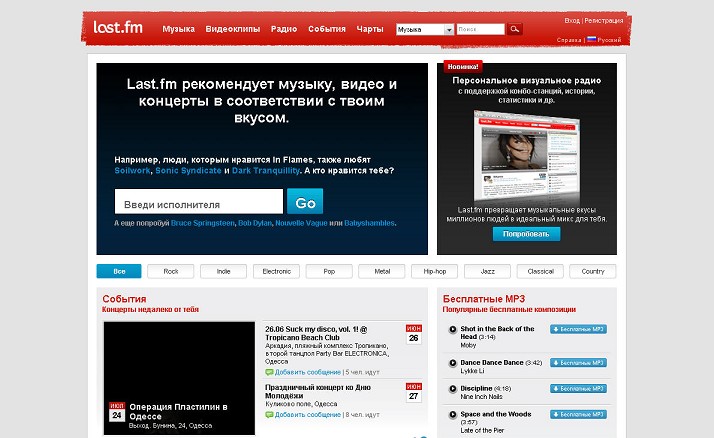Download free MP3 of Discipline
The height and width of the screenshot is (438, 714).
578,389
